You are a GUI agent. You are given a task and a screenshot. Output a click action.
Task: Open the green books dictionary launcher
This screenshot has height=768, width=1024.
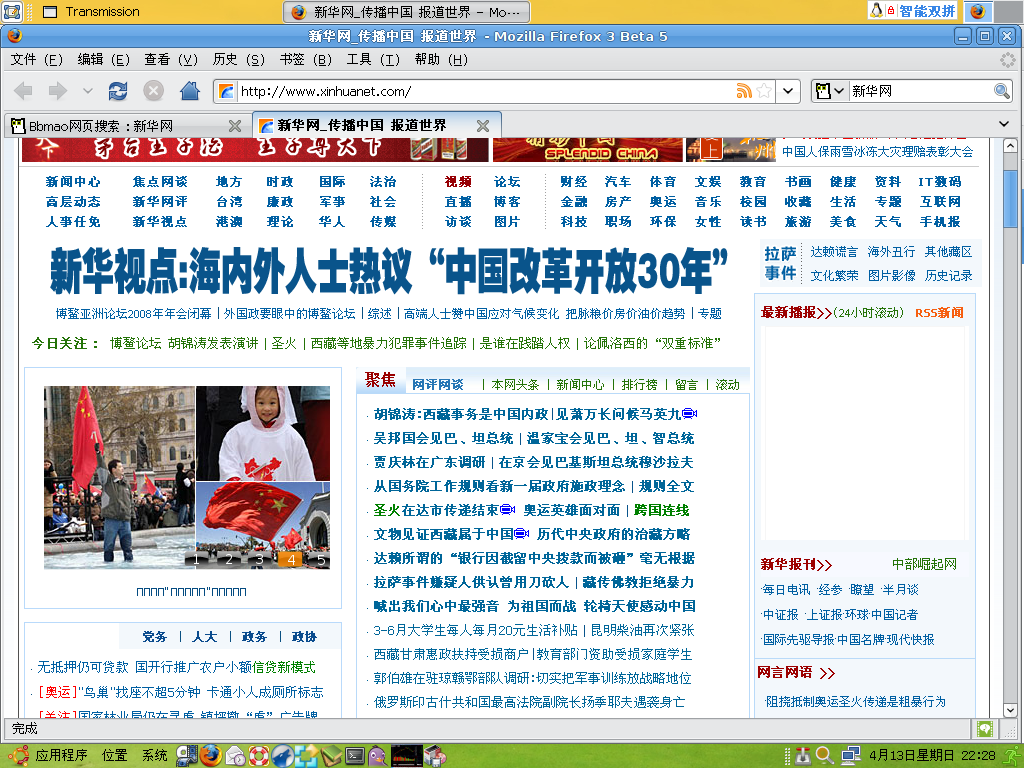tap(331, 756)
